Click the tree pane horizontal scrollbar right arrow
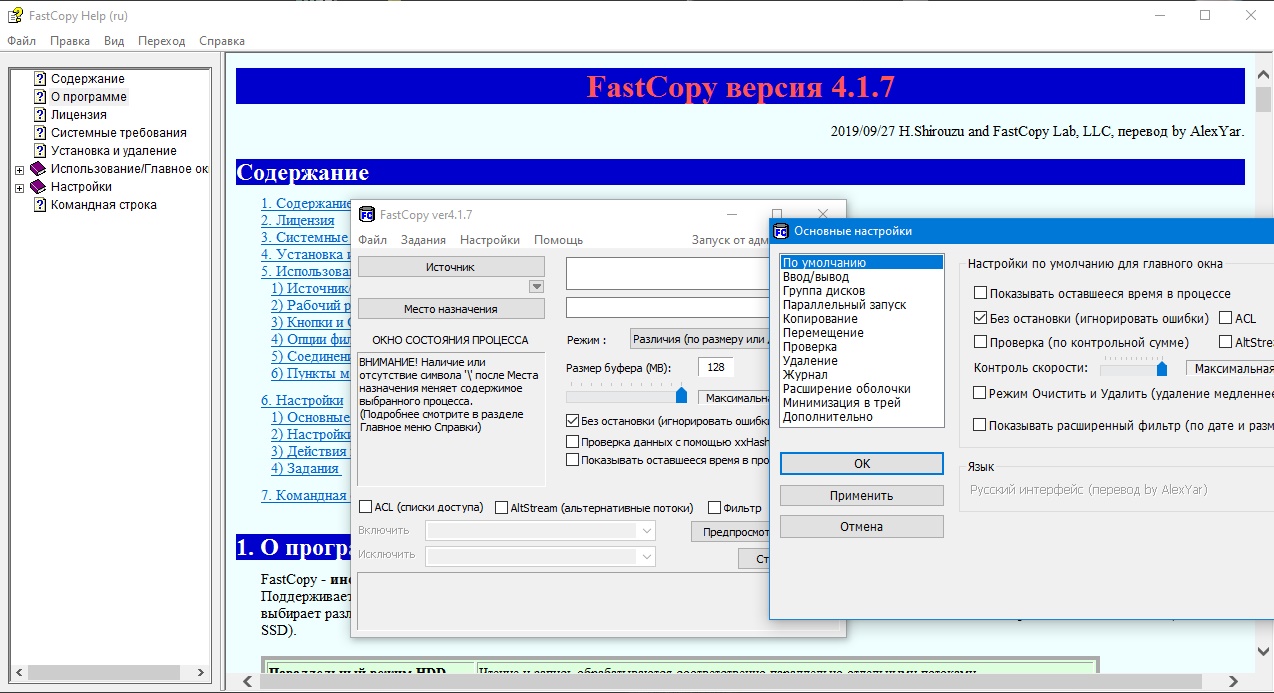The width and height of the screenshot is (1274, 693). pos(200,673)
